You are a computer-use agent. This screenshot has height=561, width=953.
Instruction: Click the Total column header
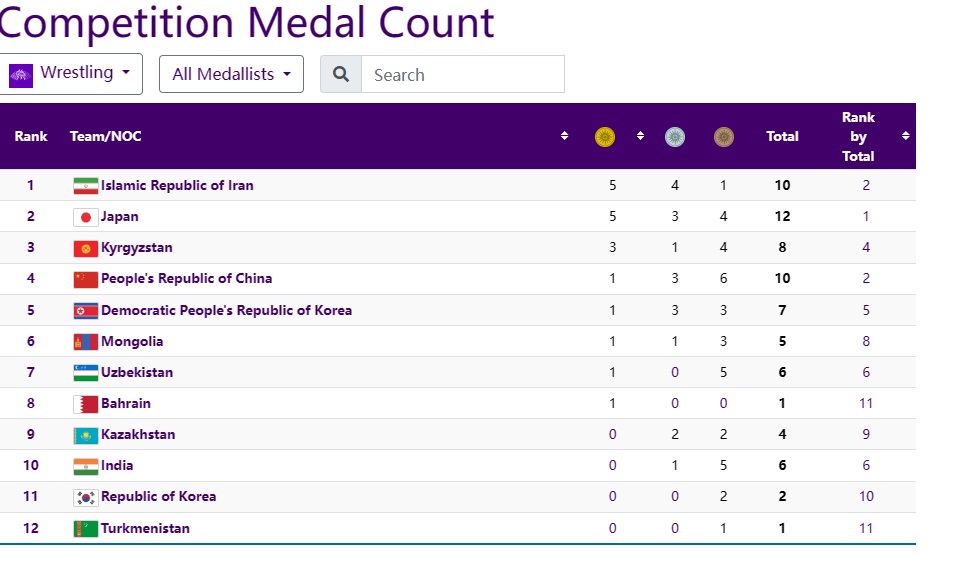782,136
